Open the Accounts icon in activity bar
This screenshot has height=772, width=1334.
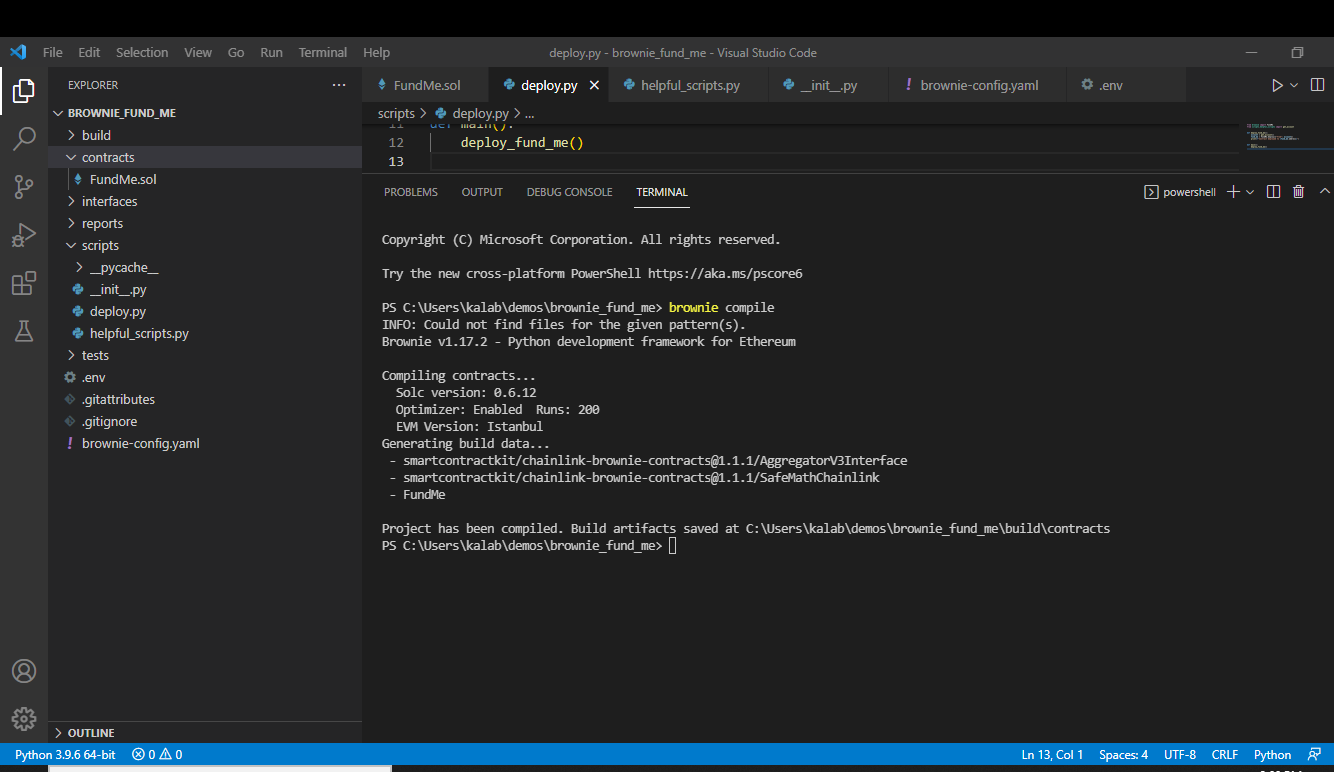24,671
